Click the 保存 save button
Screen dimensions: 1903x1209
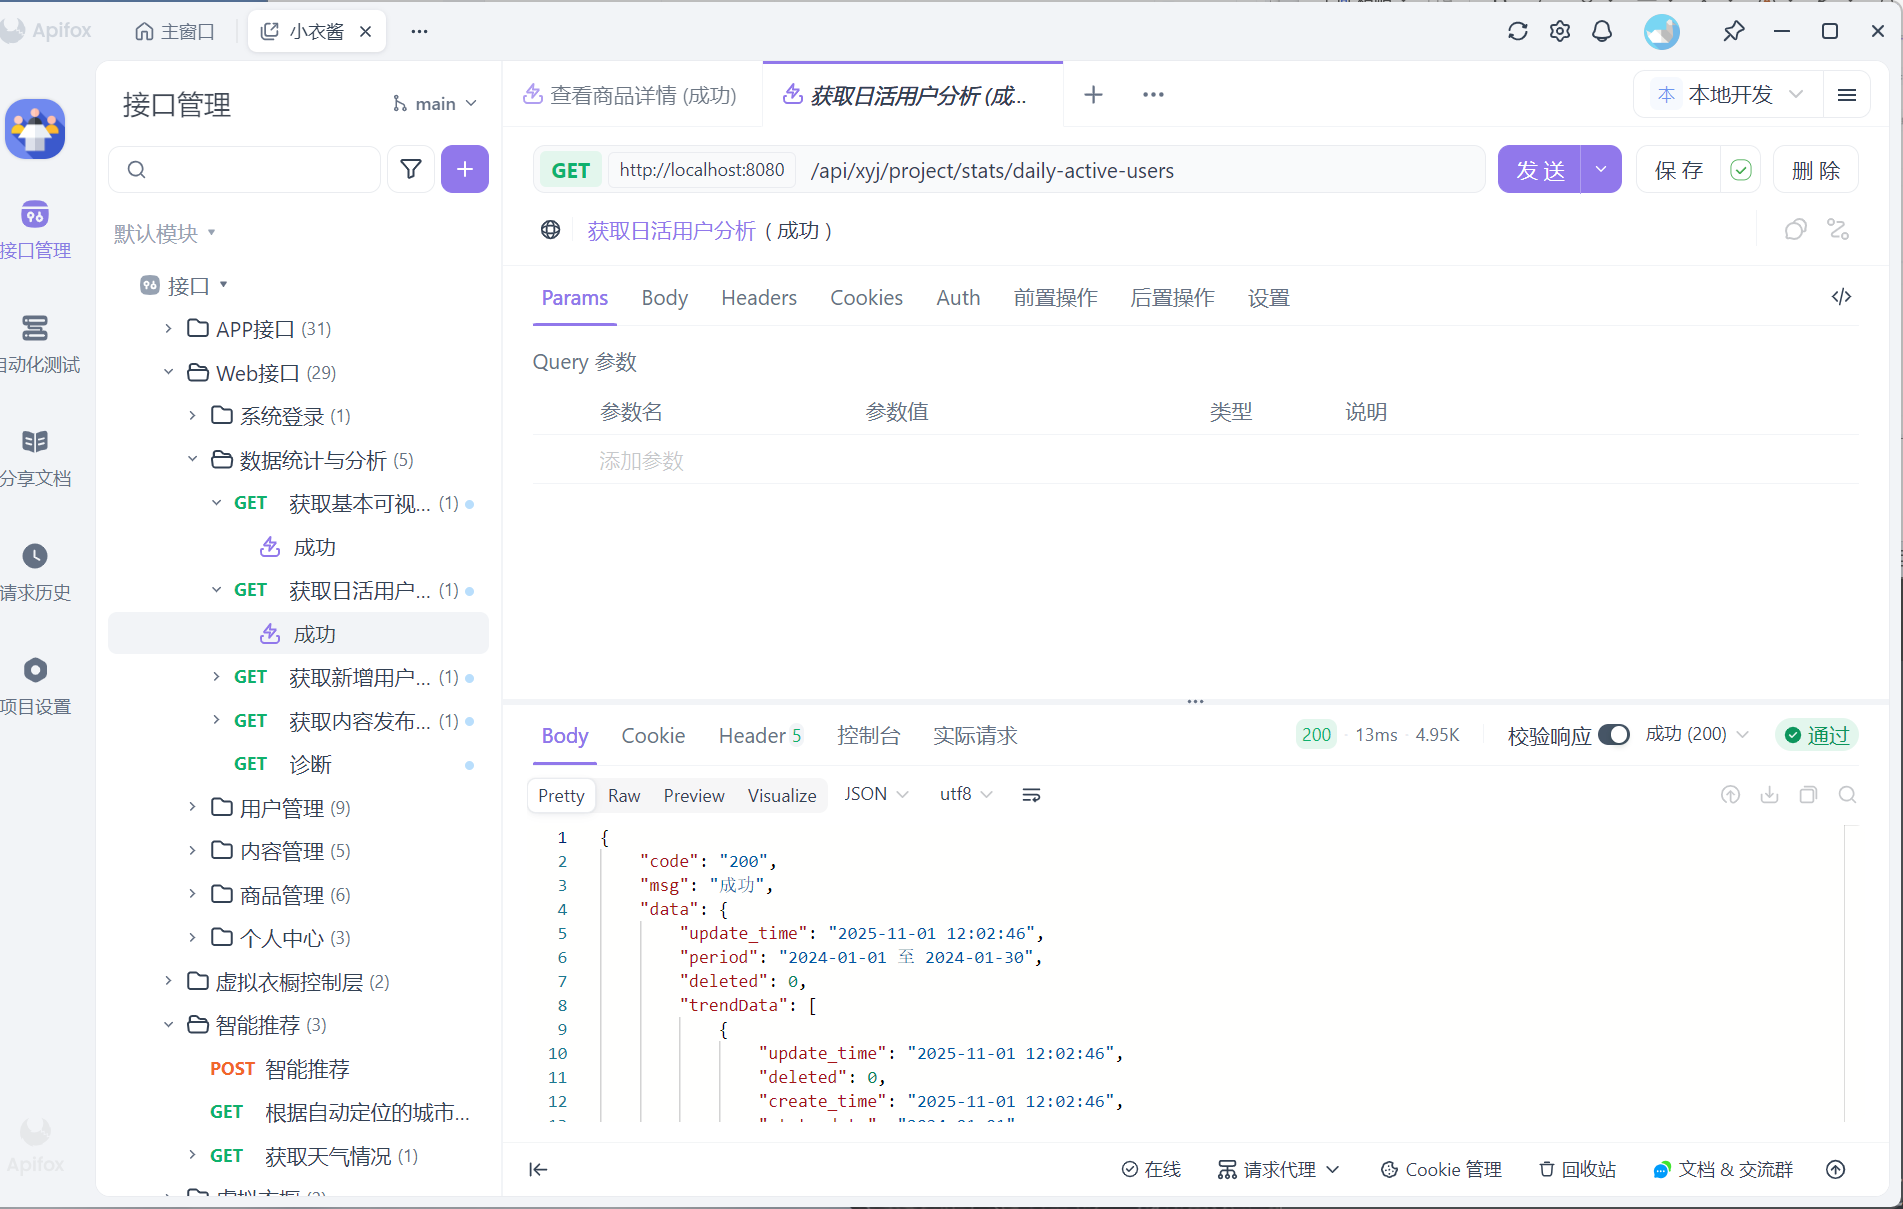tap(1679, 170)
